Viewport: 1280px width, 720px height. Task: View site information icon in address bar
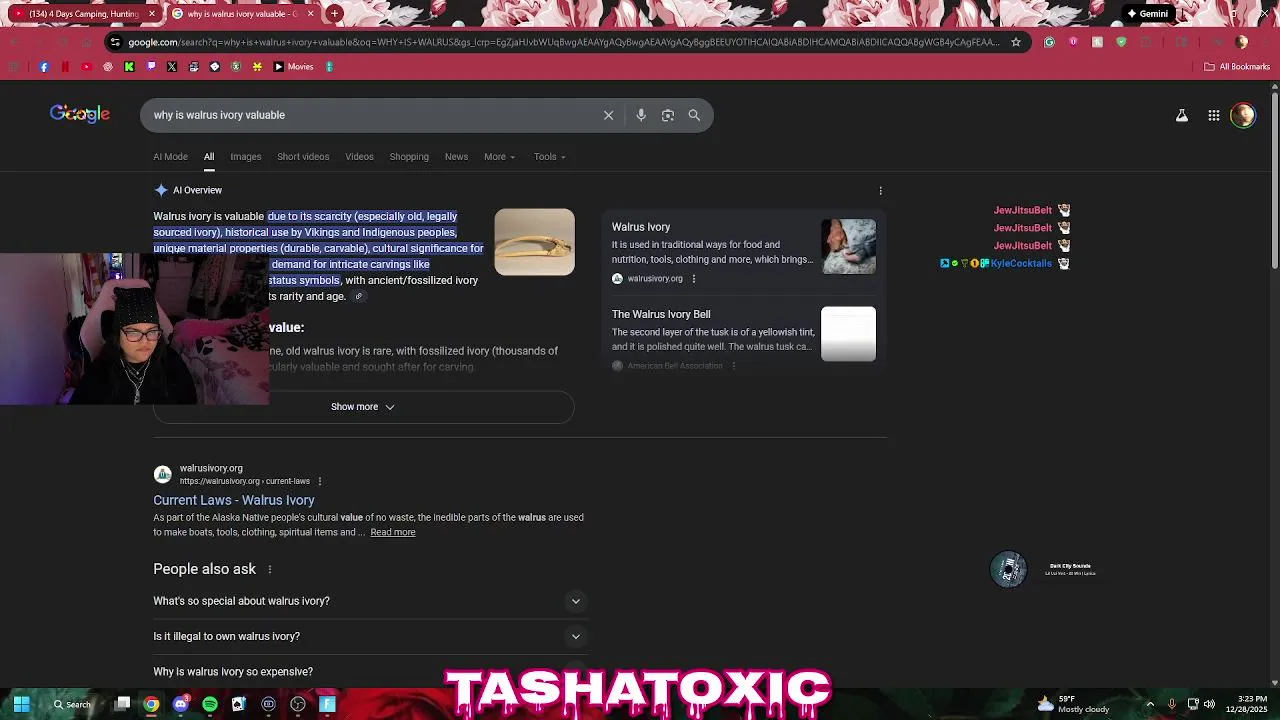click(x=115, y=42)
